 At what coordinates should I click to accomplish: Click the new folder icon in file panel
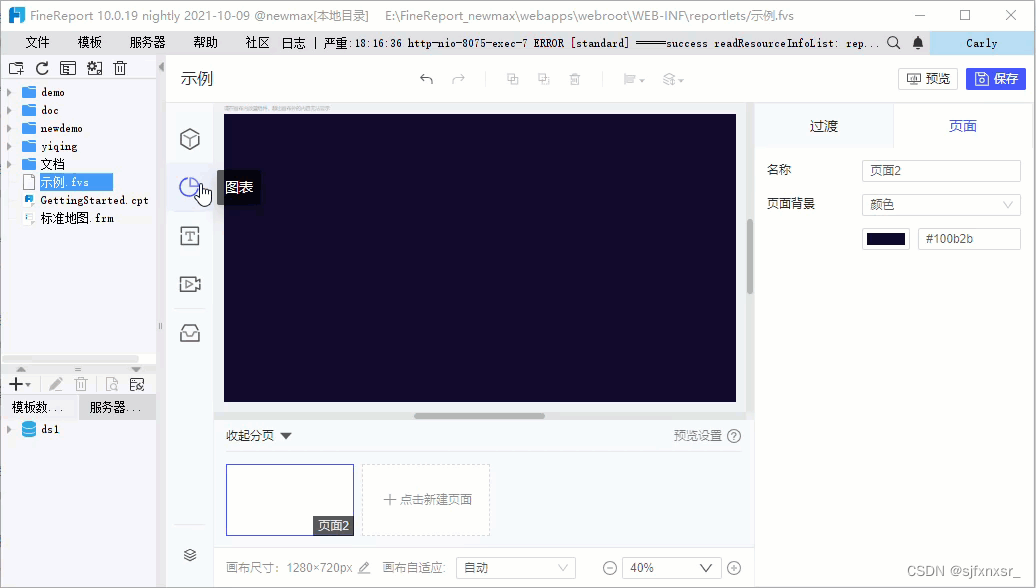click(16, 68)
